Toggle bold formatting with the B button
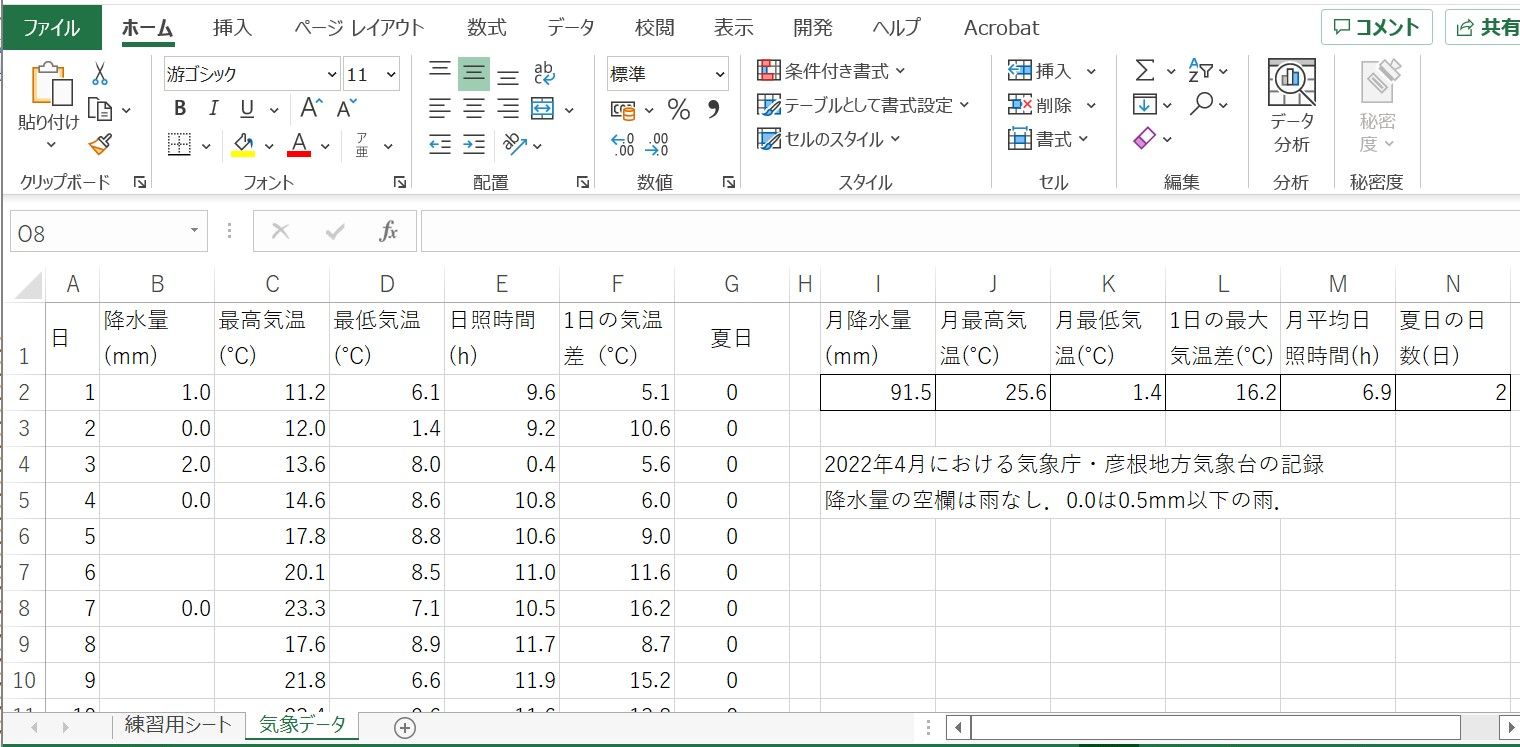 coord(180,107)
